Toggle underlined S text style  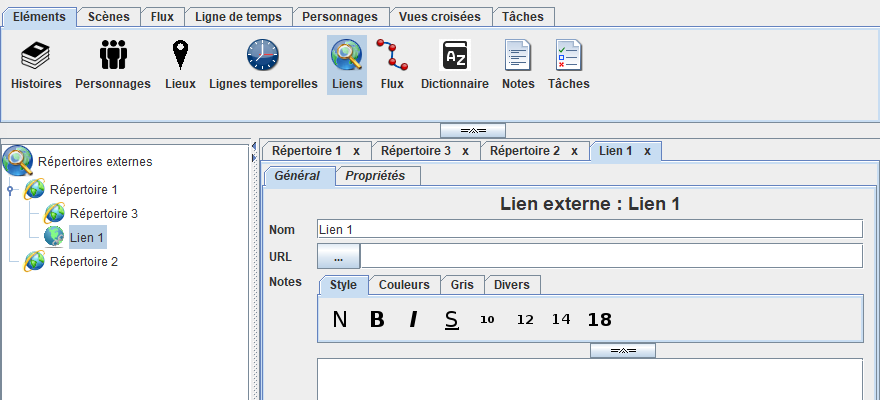coord(451,320)
